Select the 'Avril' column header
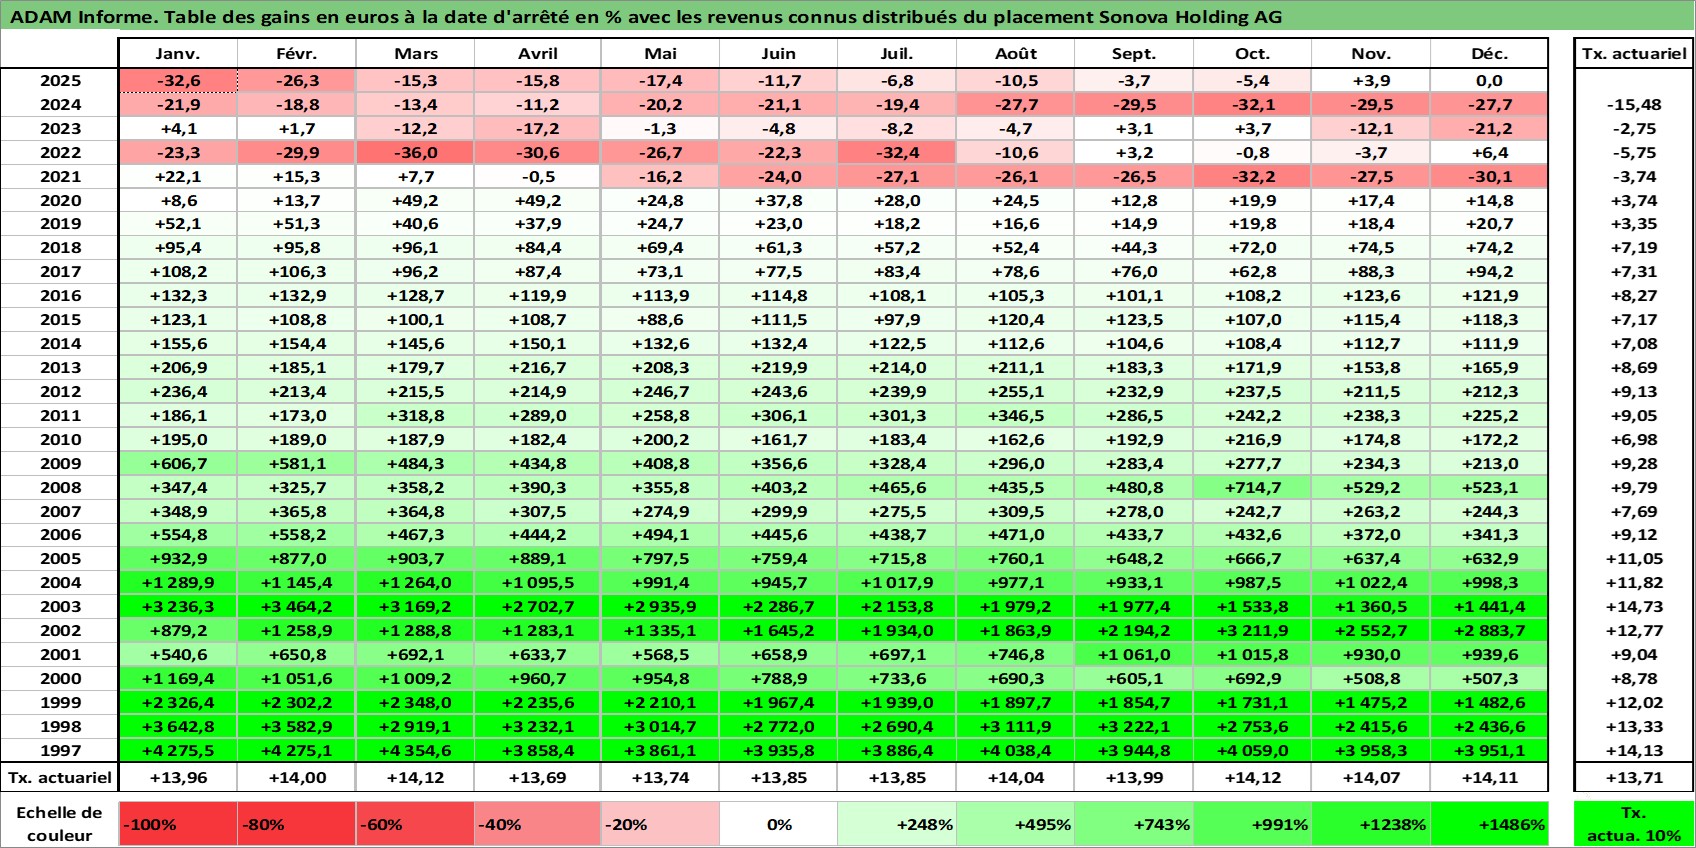The width and height of the screenshot is (1696, 848). click(538, 54)
